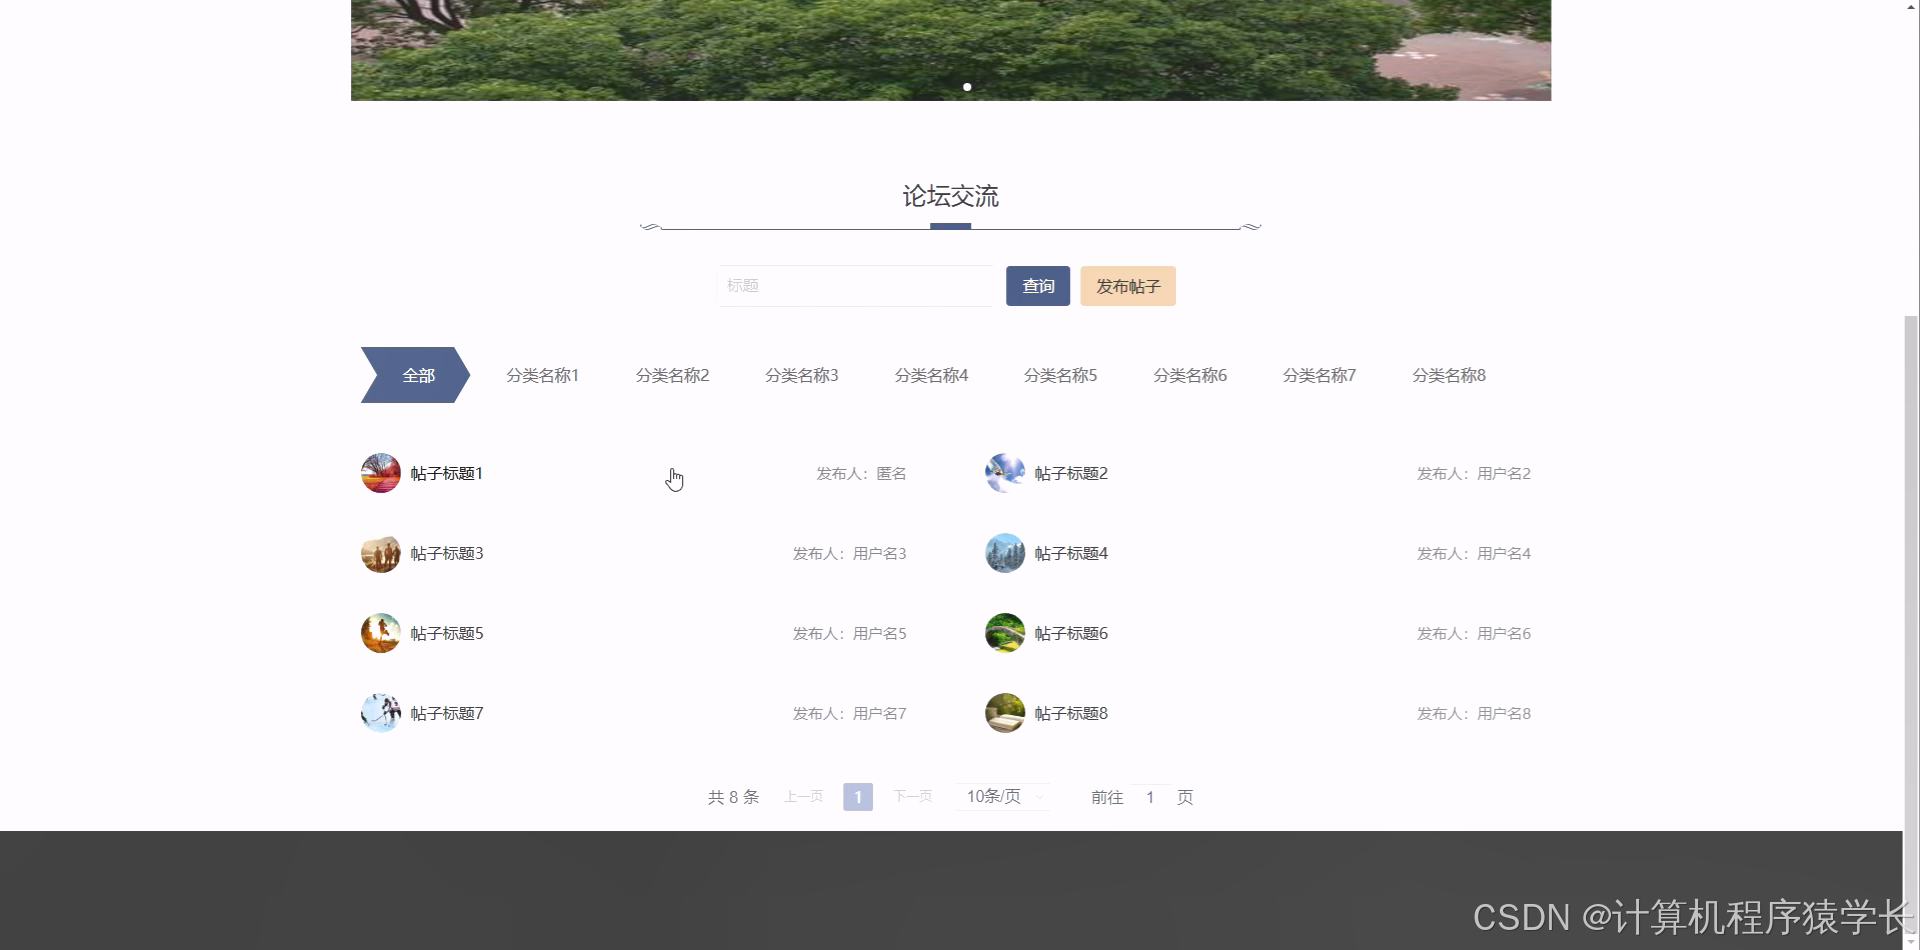Select the 分类名称3 category tab
This screenshot has height=950, width=1920.
[801, 374]
